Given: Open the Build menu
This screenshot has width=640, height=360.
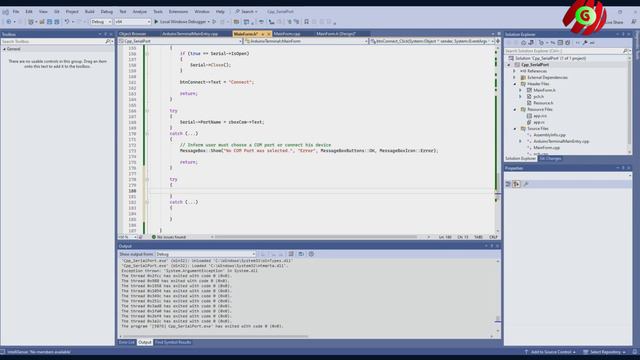Looking at the screenshot, I should click(89, 11).
